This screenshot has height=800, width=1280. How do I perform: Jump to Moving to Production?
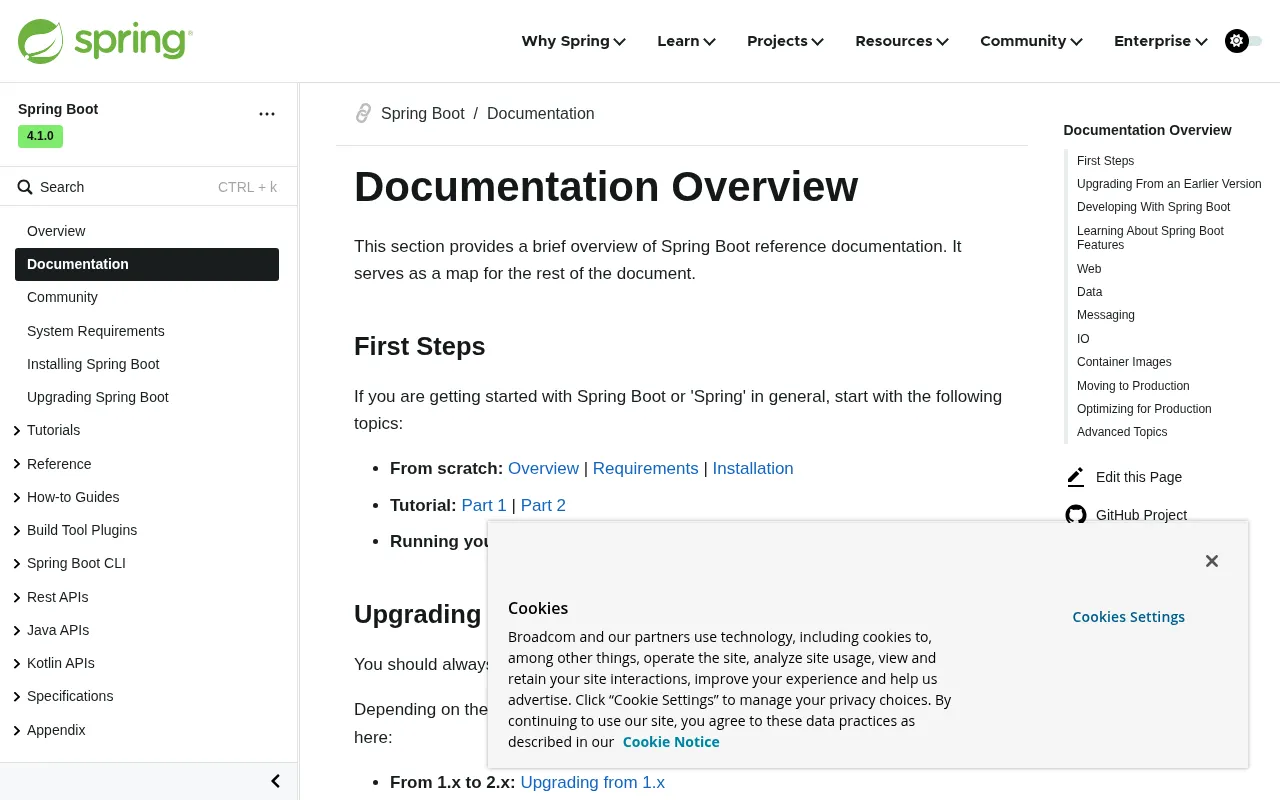pos(1133,386)
